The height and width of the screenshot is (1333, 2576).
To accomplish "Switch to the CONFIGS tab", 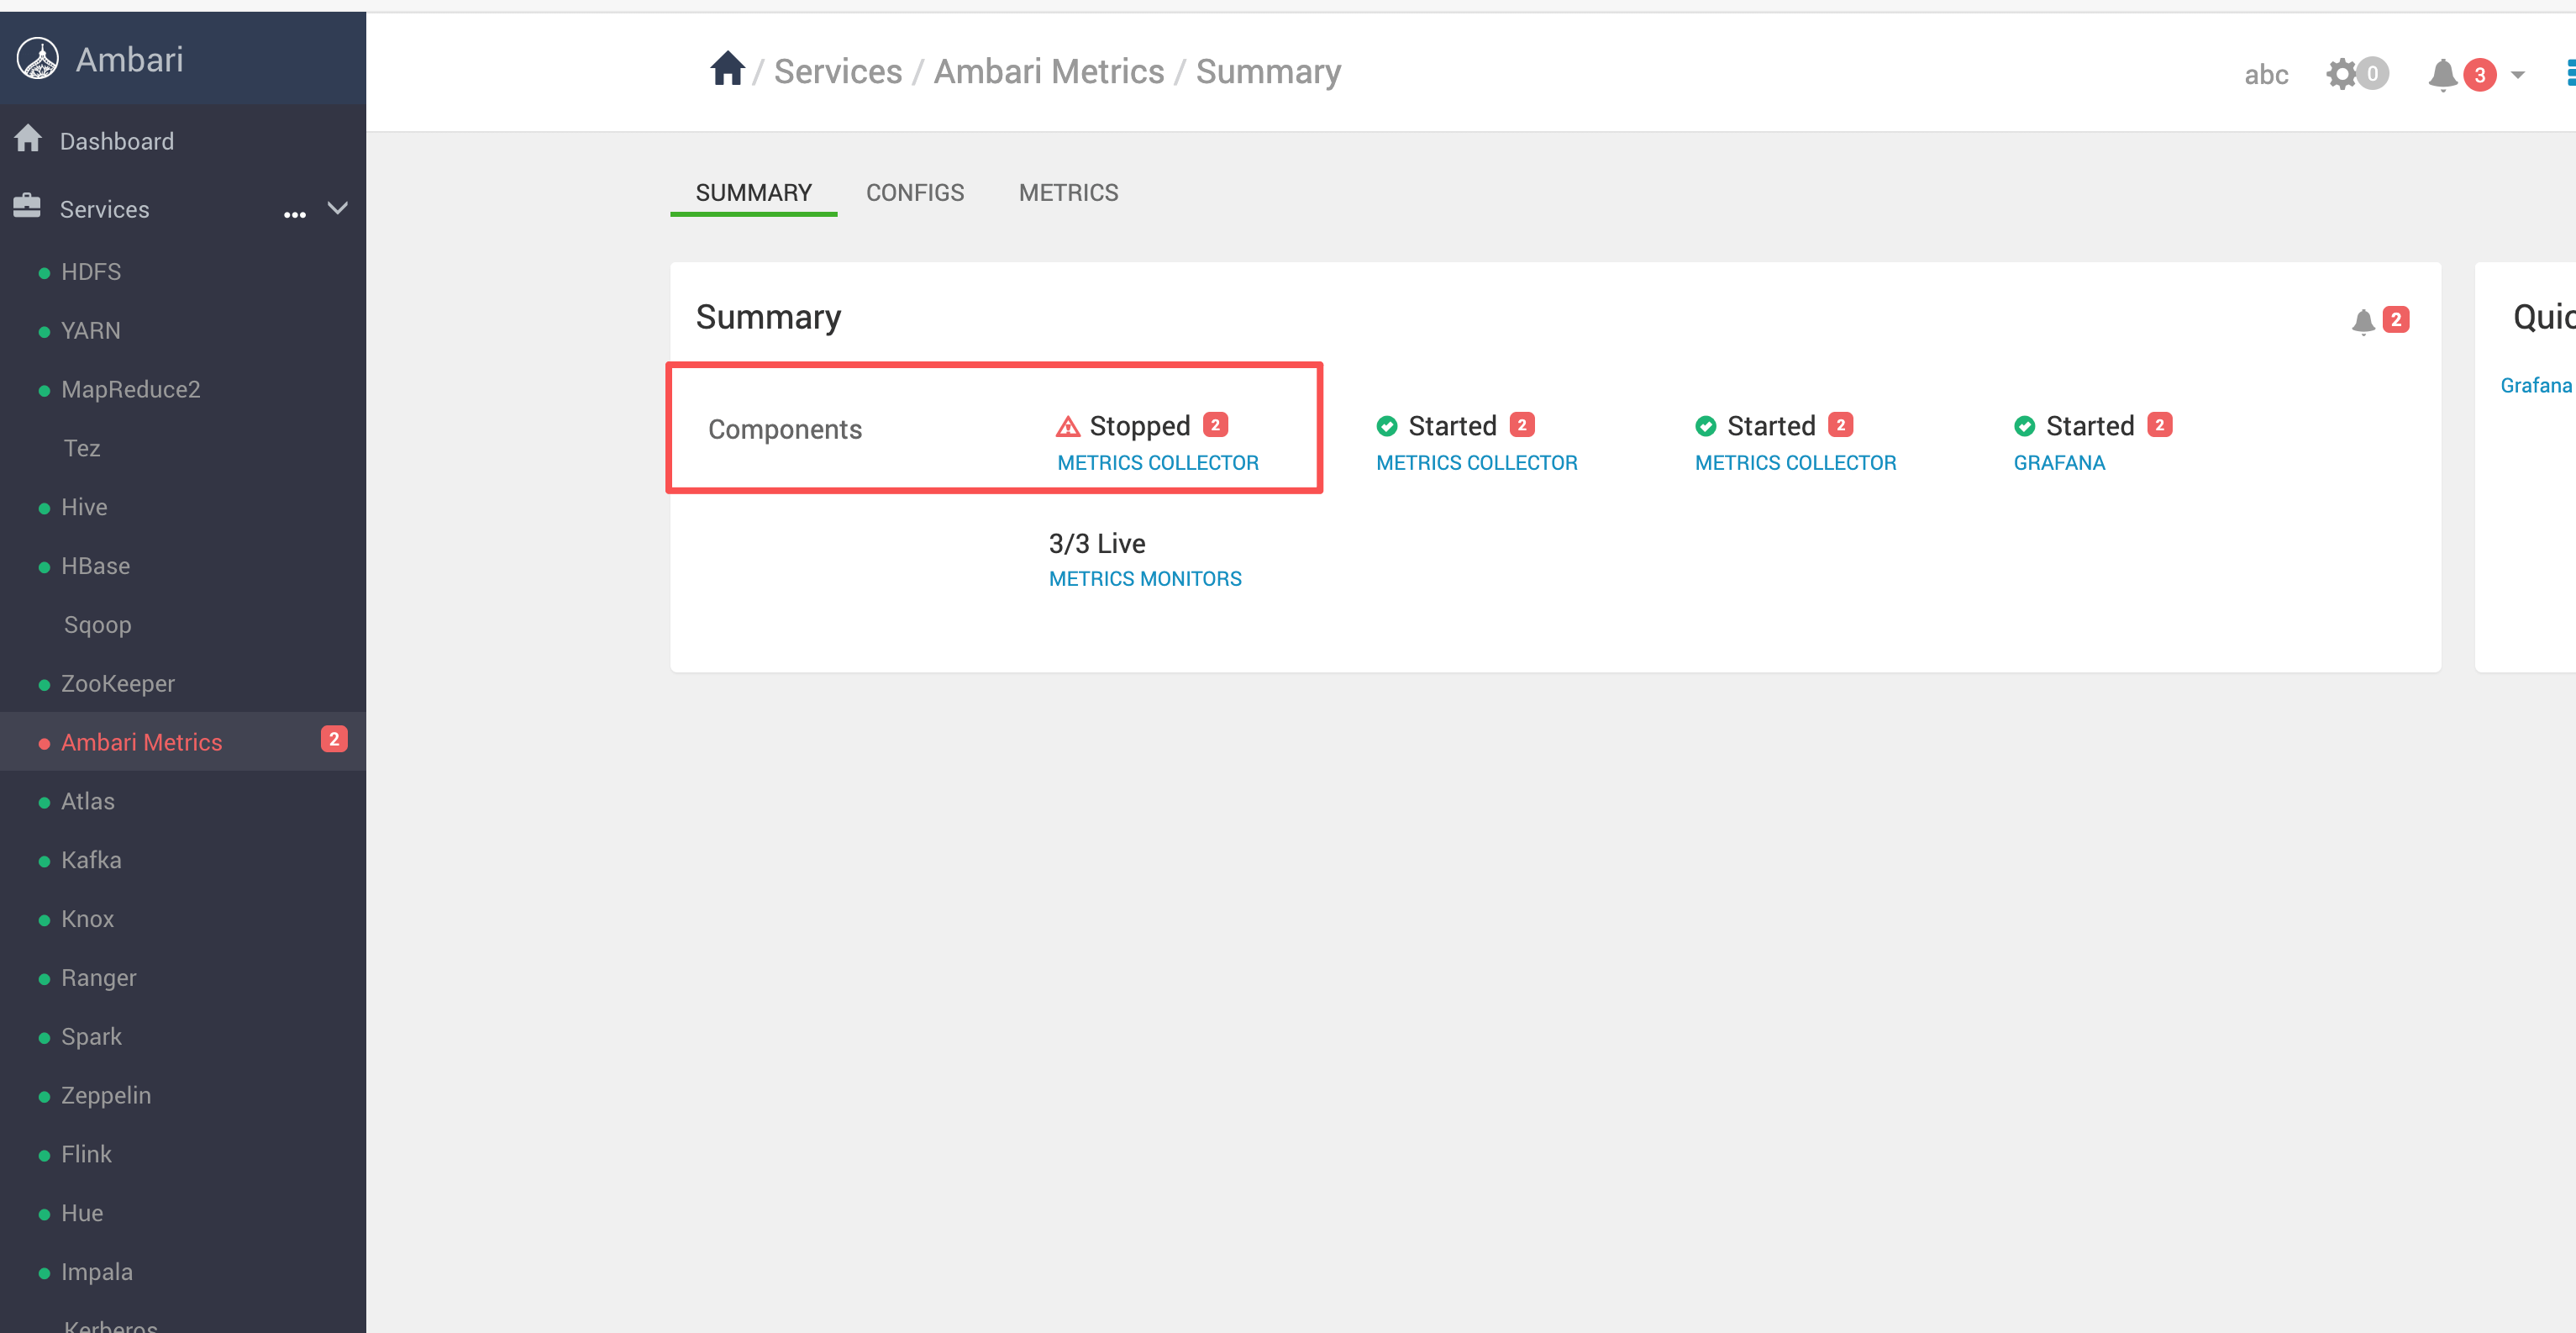I will (x=914, y=192).
